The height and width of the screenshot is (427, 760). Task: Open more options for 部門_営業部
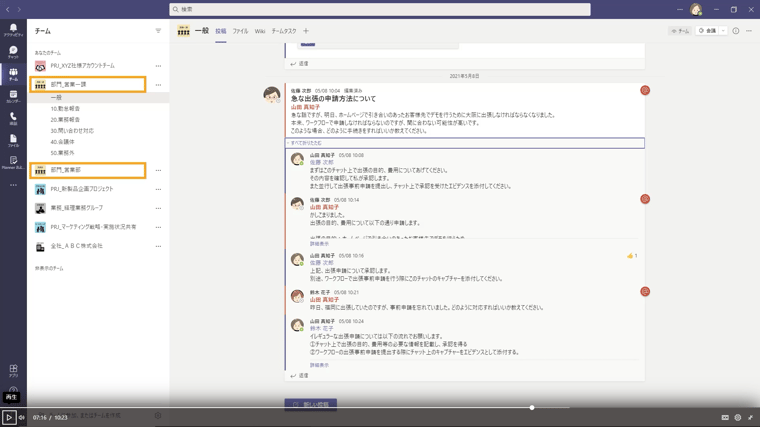158,171
